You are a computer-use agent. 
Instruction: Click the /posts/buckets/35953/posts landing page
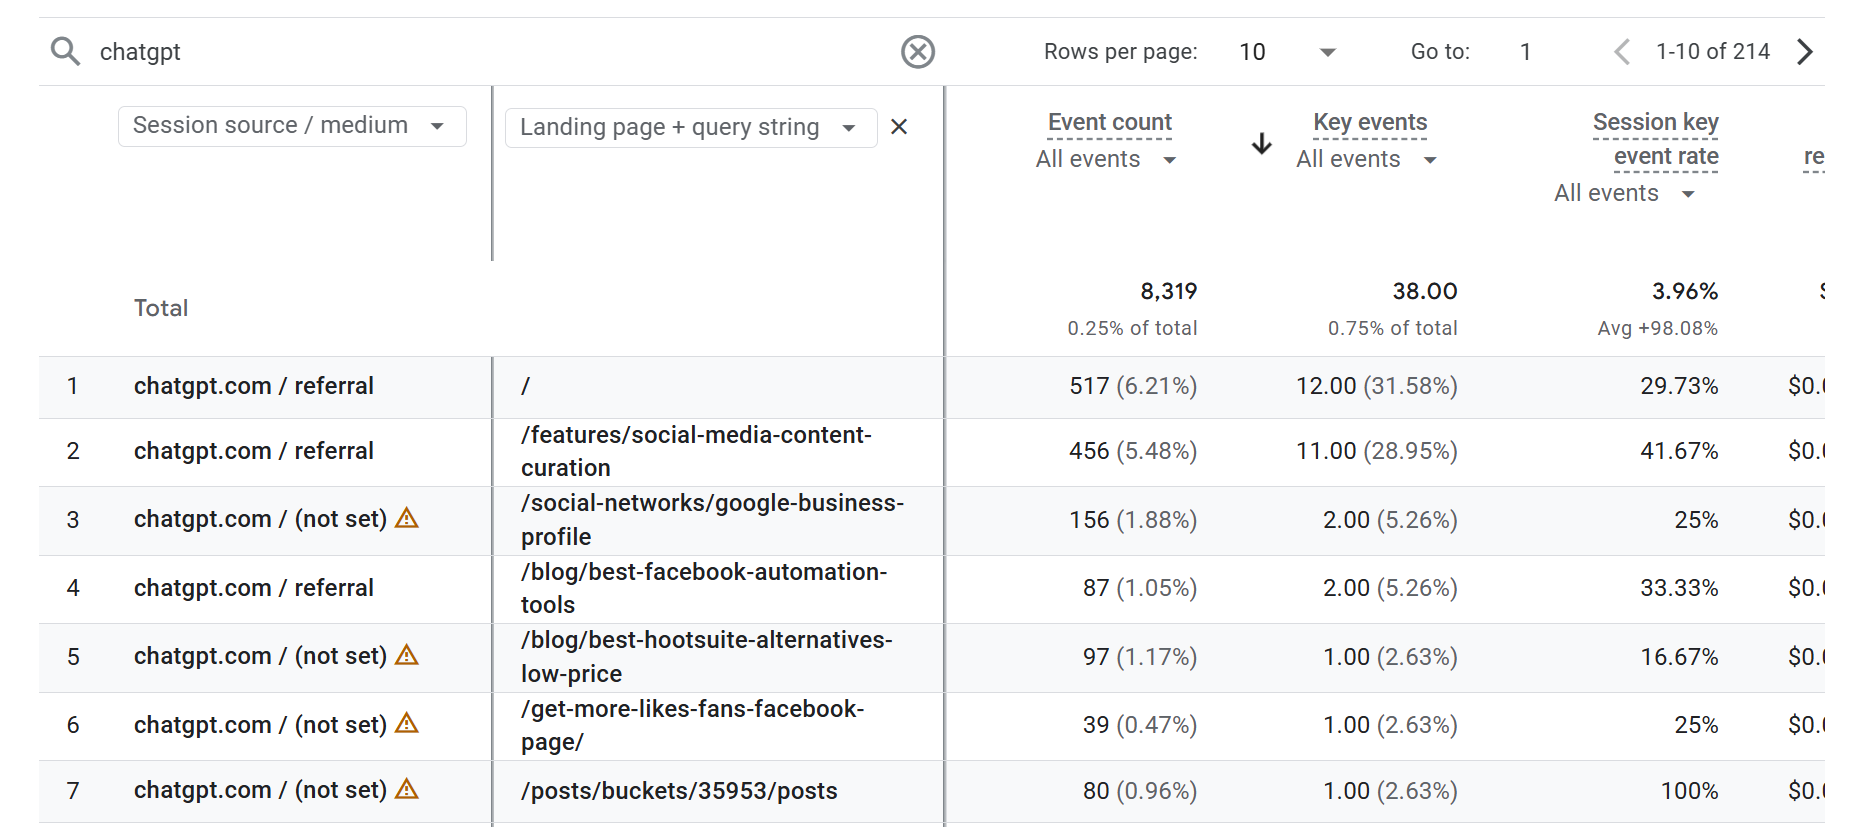click(679, 791)
